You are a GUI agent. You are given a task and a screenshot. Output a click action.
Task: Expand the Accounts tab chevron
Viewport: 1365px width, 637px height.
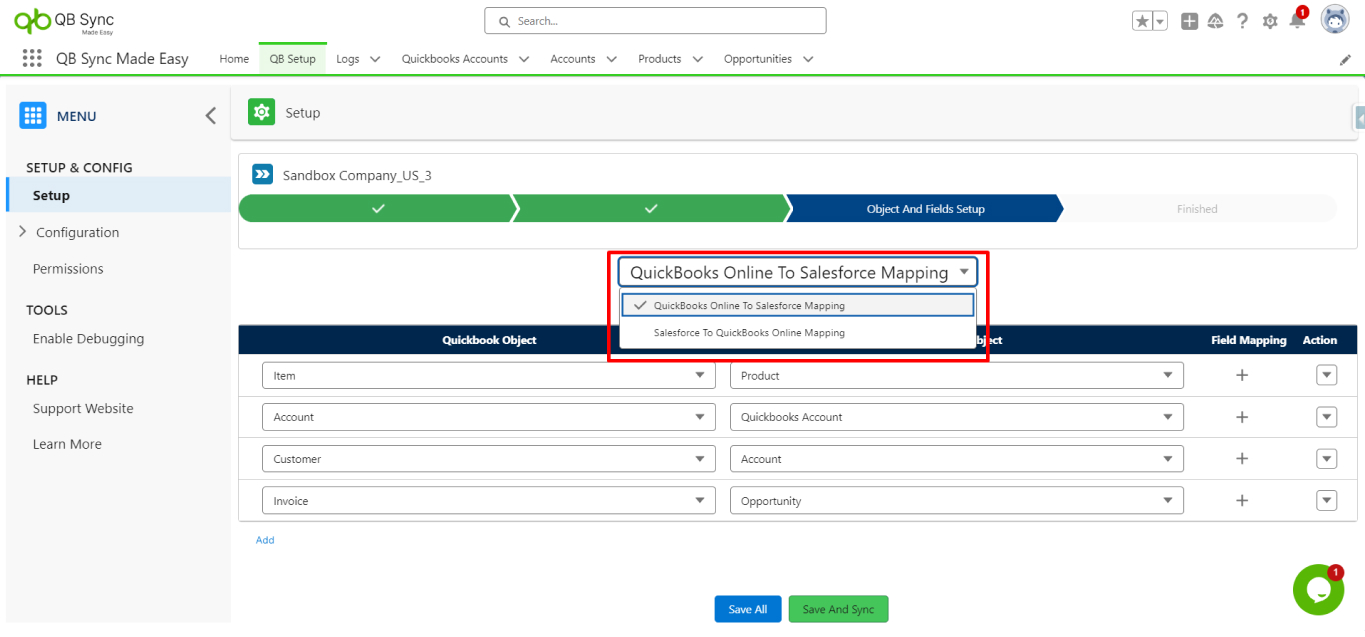tap(611, 59)
